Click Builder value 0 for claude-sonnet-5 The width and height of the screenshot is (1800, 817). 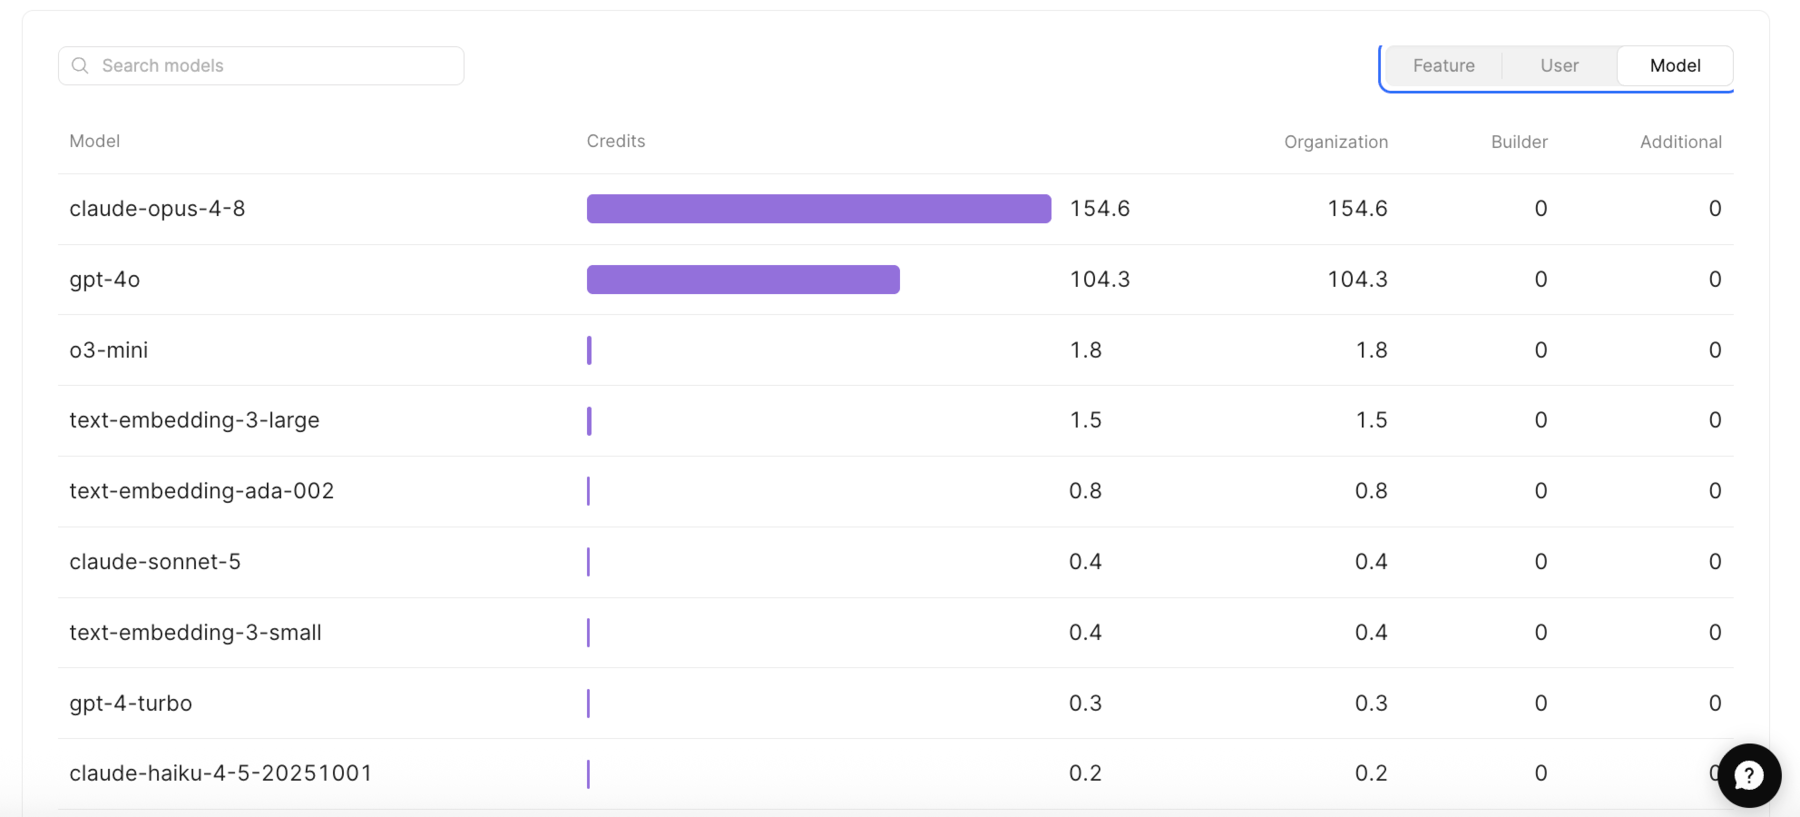pos(1541,561)
